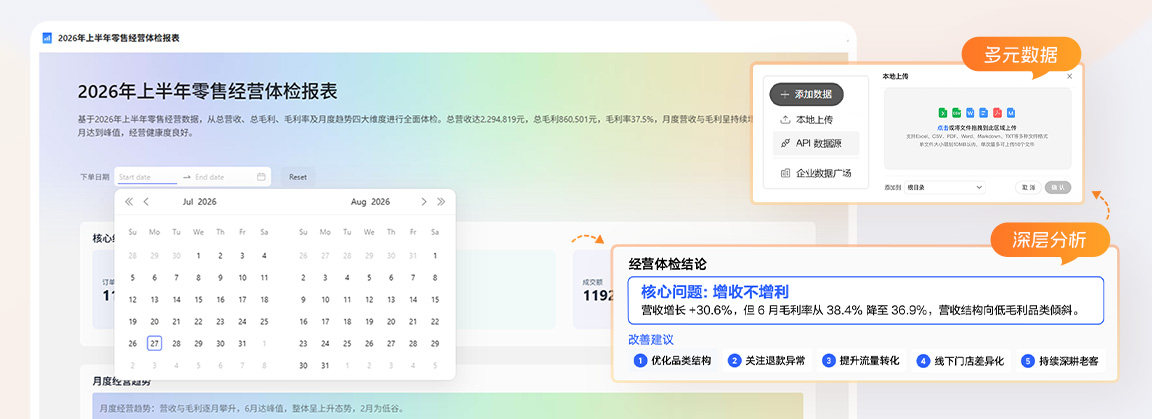Click suggestion 5 持续深耕老客
The image size is (1152, 419).
[1059, 360]
